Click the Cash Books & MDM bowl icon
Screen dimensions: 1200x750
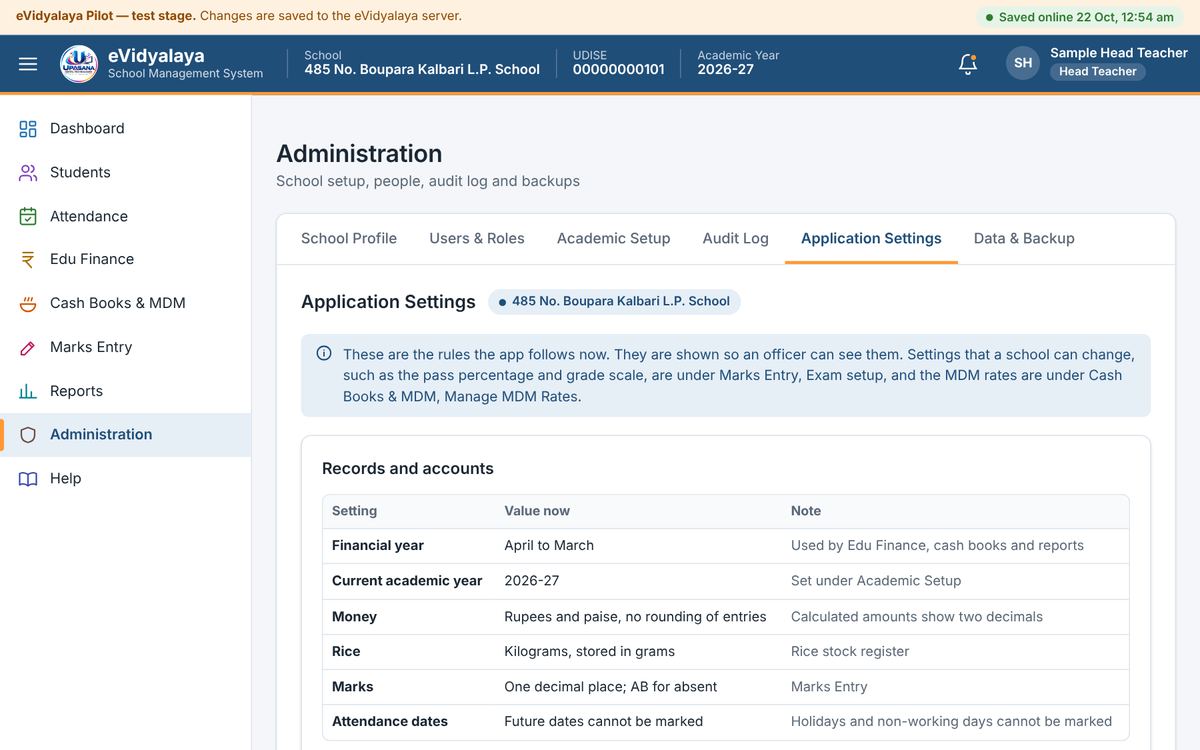[x=28, y=304]
